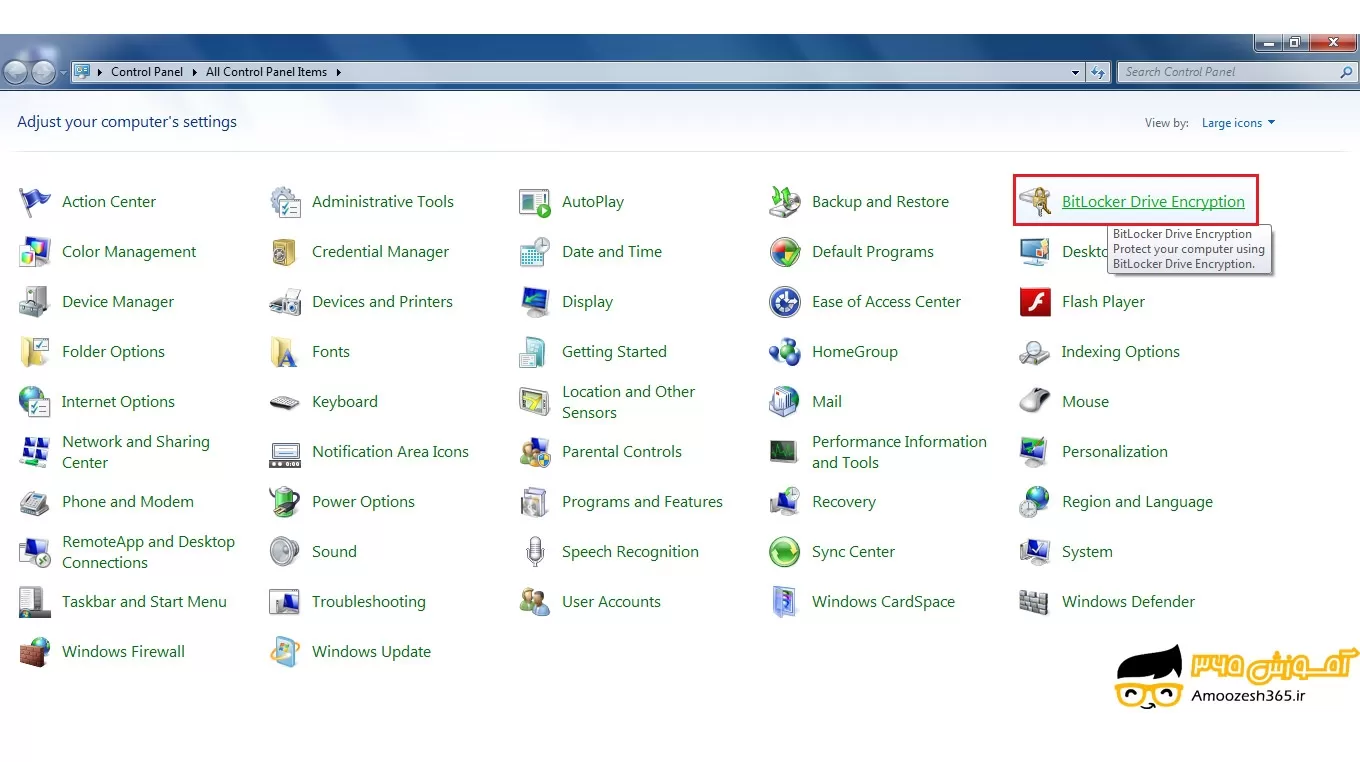Screen dimensions: 1360x762
Task: Open the Display monitor icon
Action: (535, 302)
